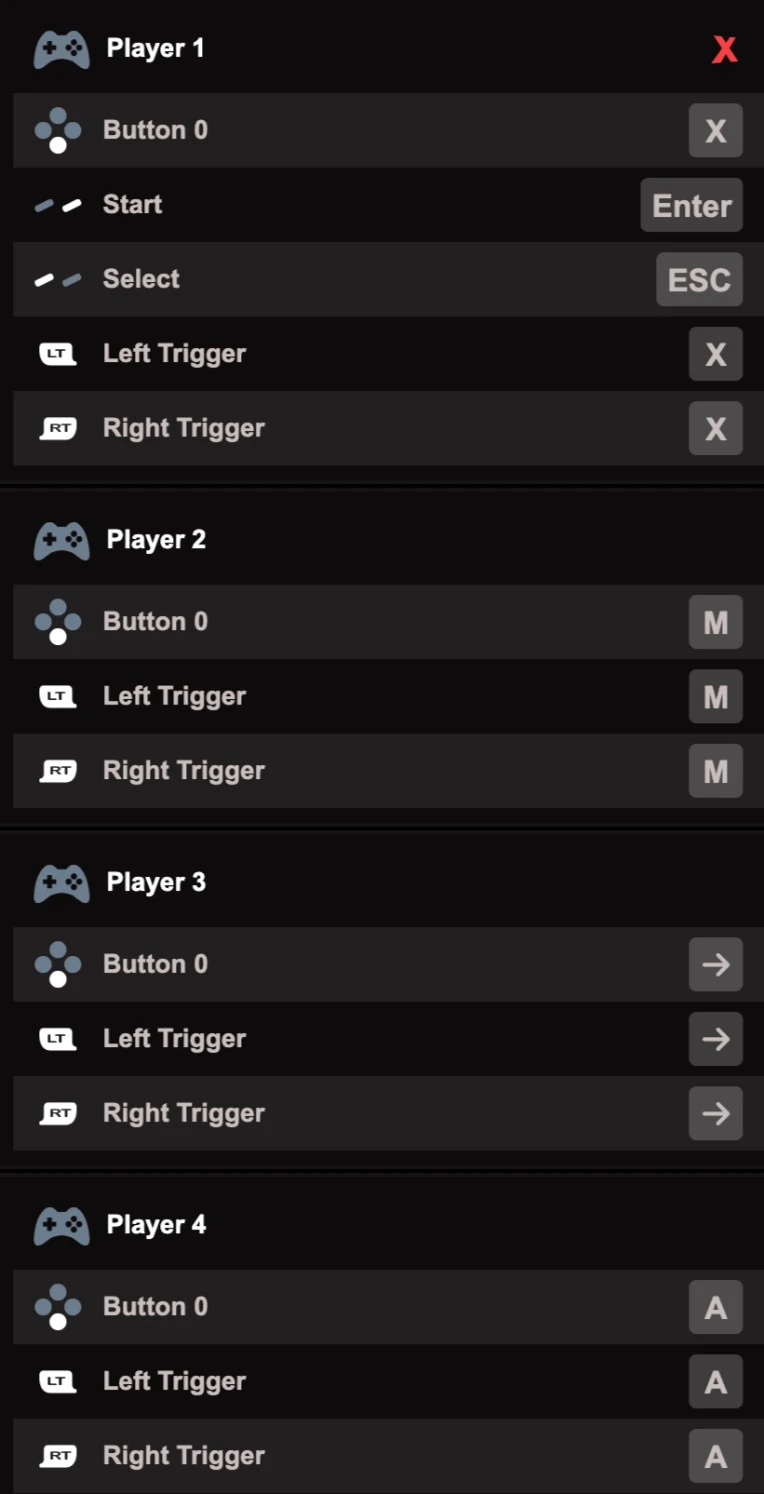Rebind Player 2 Left Trigger M key

(x=716, y=697)
